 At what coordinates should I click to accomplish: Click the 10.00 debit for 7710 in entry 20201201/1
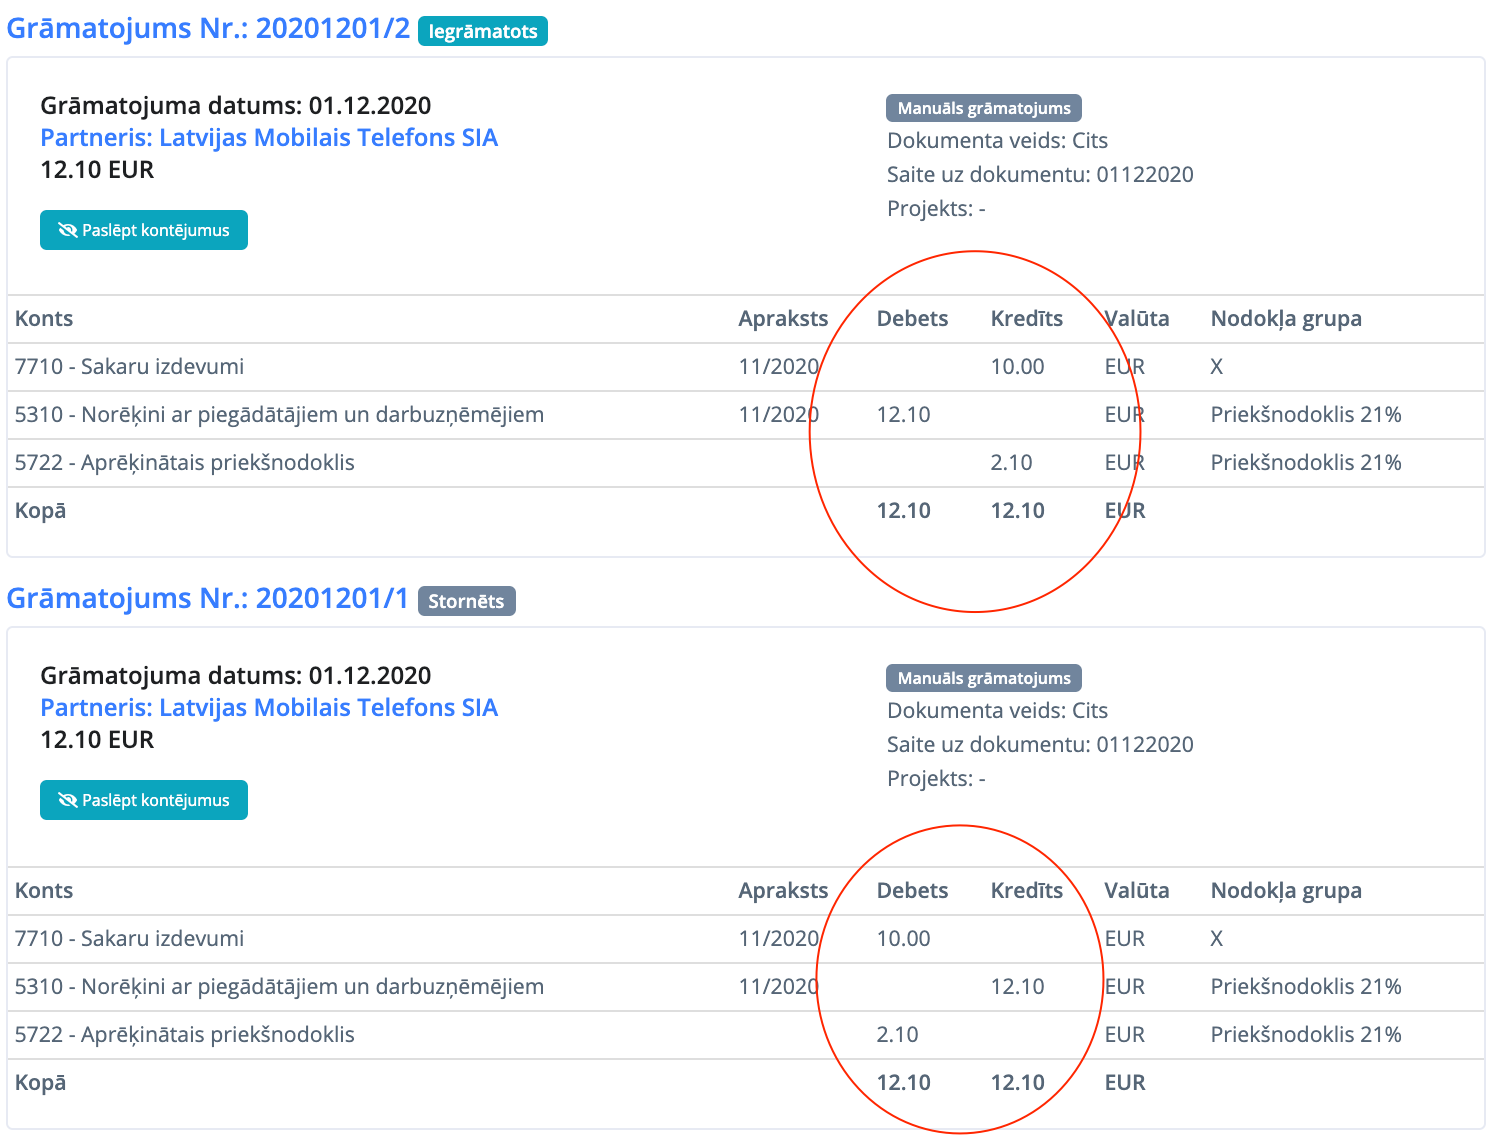click(x=903, y=939)
